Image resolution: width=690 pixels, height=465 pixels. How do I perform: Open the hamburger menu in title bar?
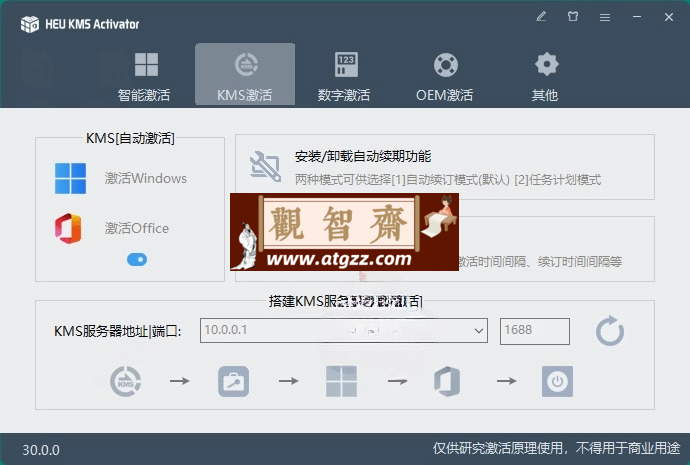[605, 18]
